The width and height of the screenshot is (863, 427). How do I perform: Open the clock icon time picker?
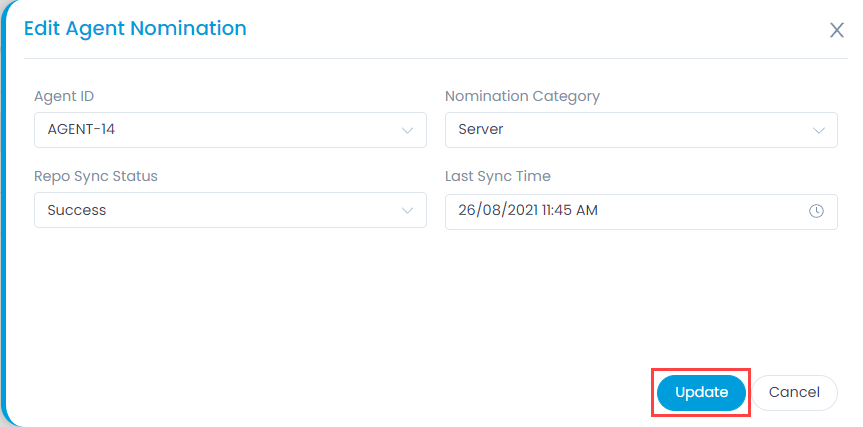(816, 211)
